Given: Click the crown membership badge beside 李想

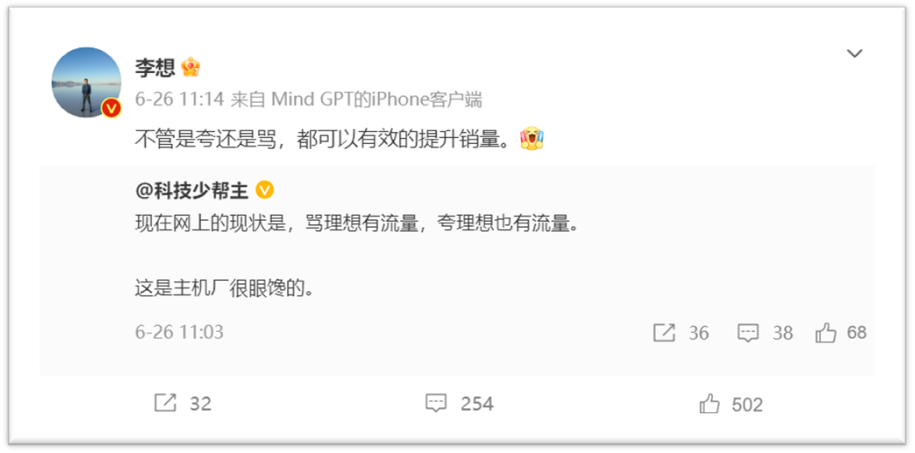Looking at the screenshot, I should [x=190, y=68].
